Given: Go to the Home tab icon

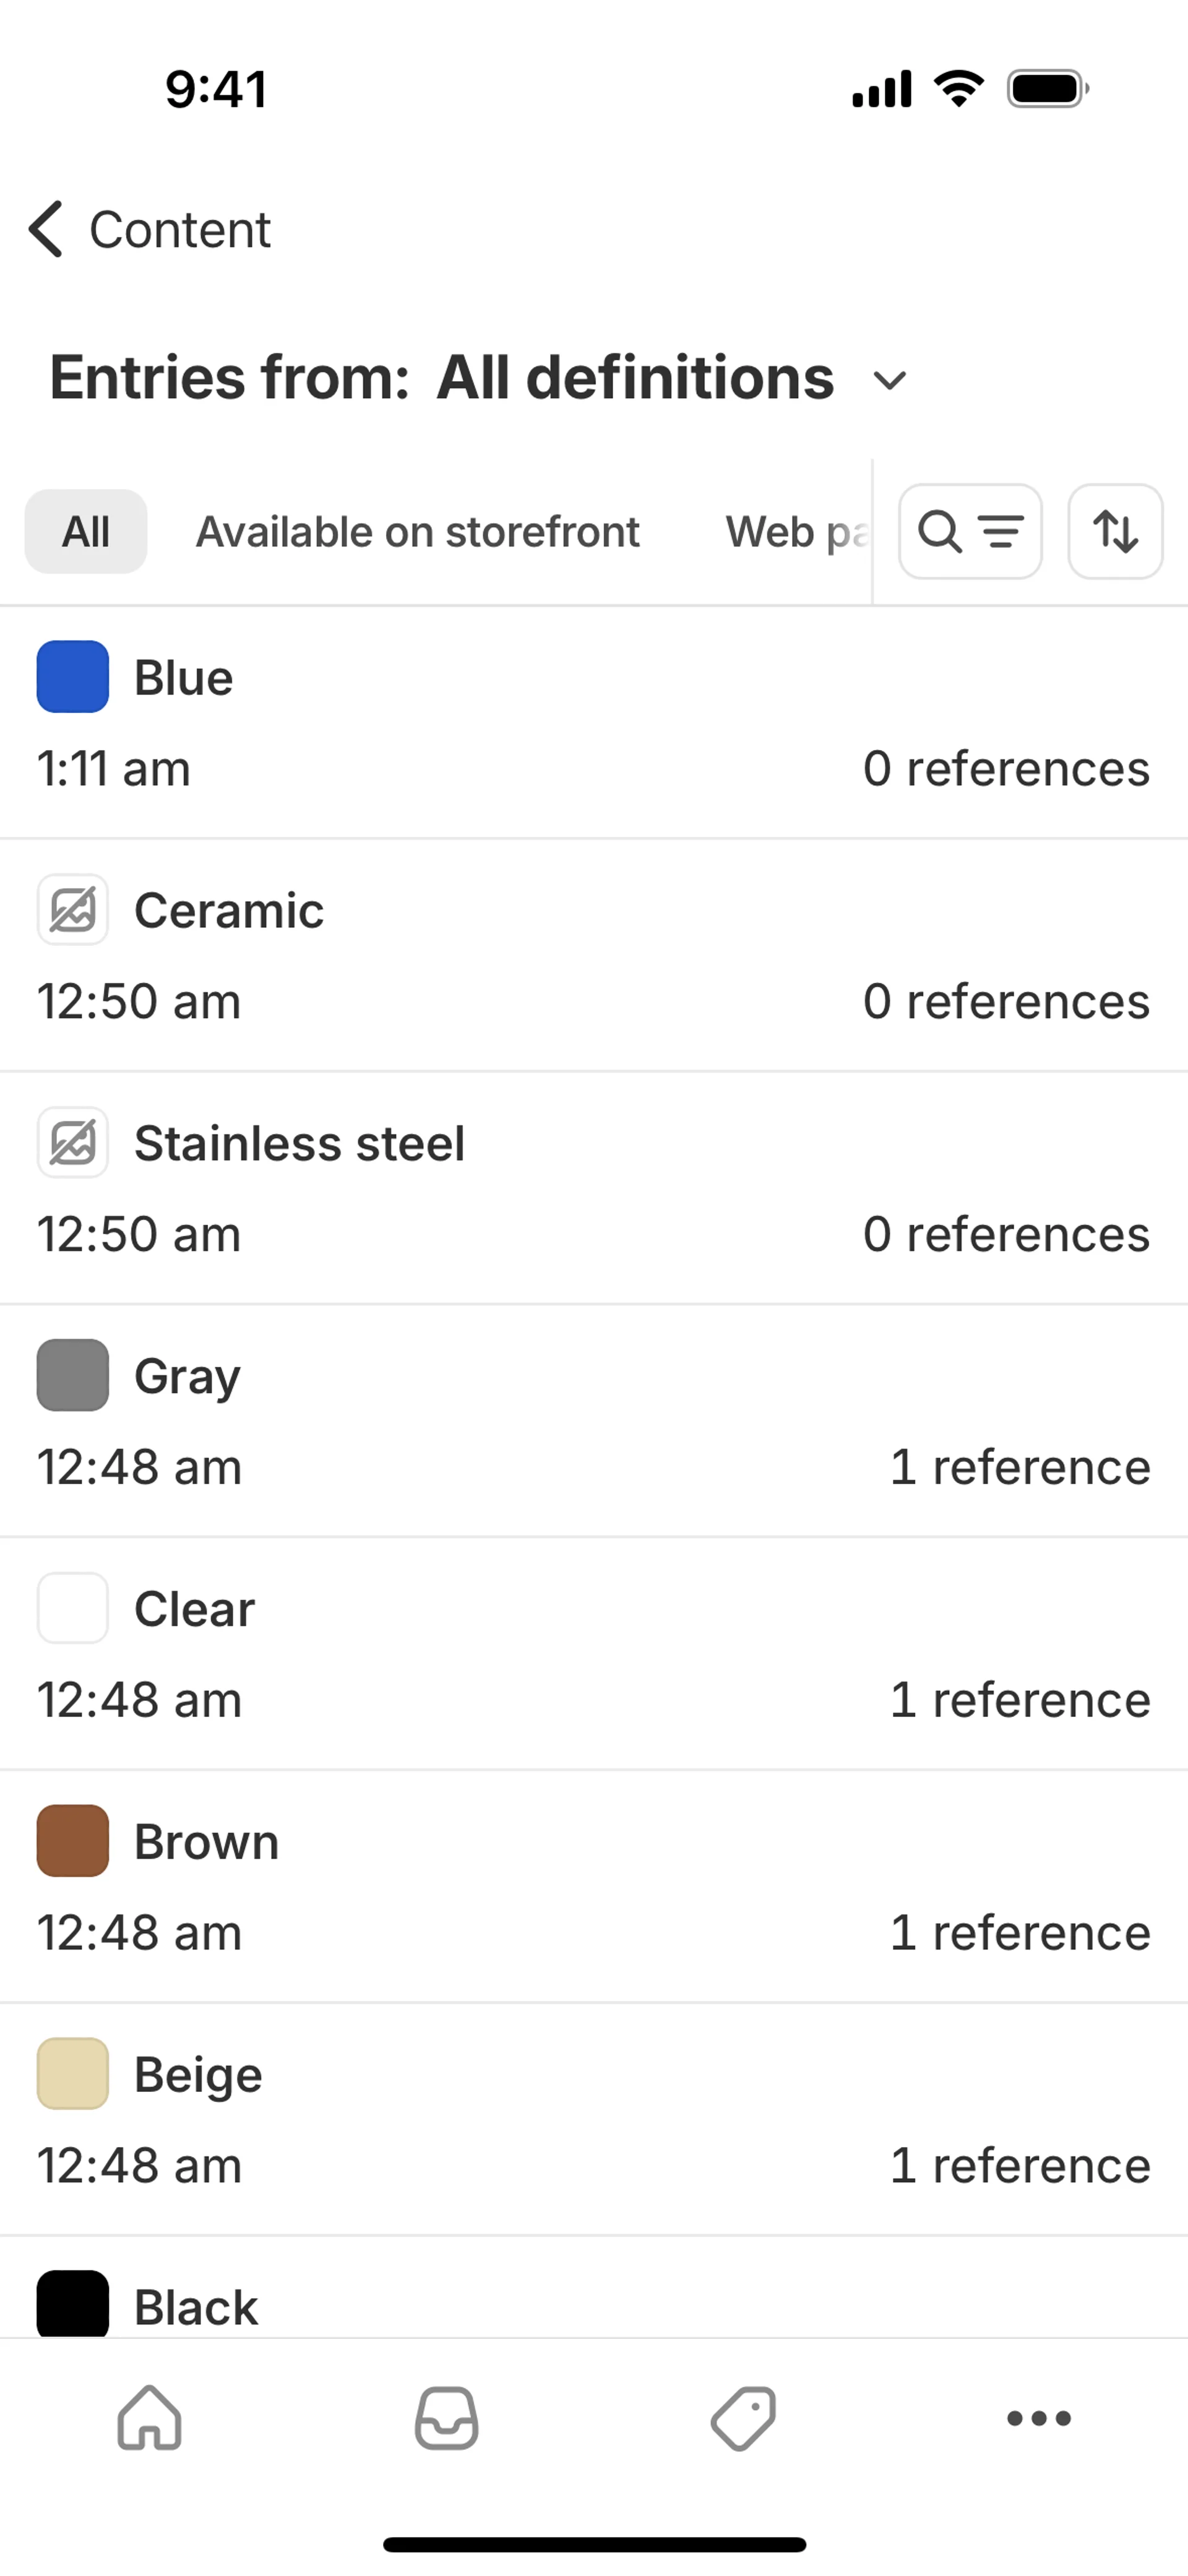Looking at the screenshot, I should pyautogui.click(x=149, y=2418).
